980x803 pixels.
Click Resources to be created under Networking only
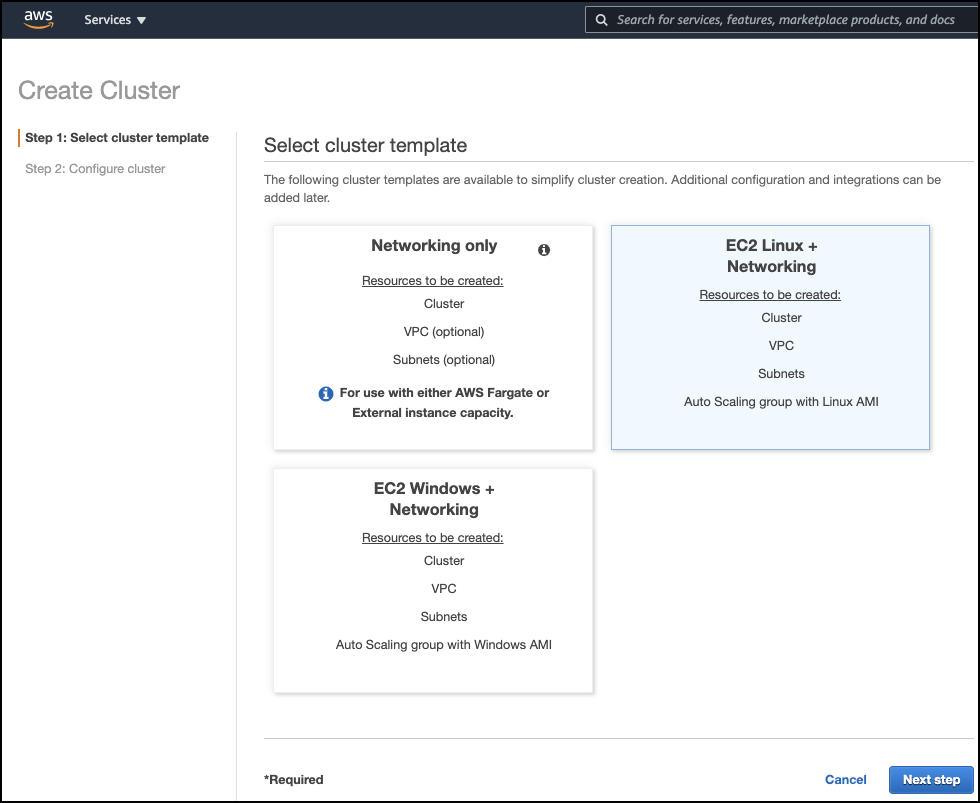(x=432, y=281)
